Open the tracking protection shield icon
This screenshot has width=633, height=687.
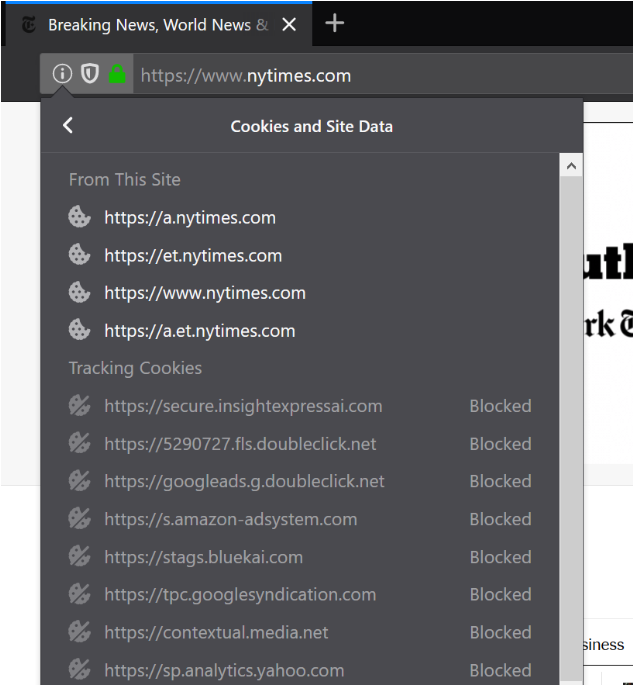click(x=90, y=74)
